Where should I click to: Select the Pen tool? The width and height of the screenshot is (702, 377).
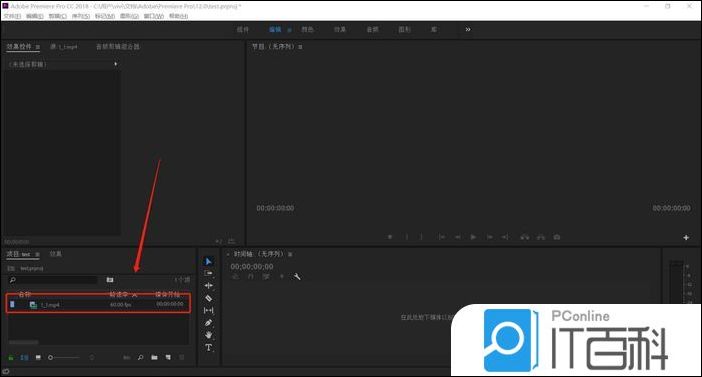pos(209,322)
